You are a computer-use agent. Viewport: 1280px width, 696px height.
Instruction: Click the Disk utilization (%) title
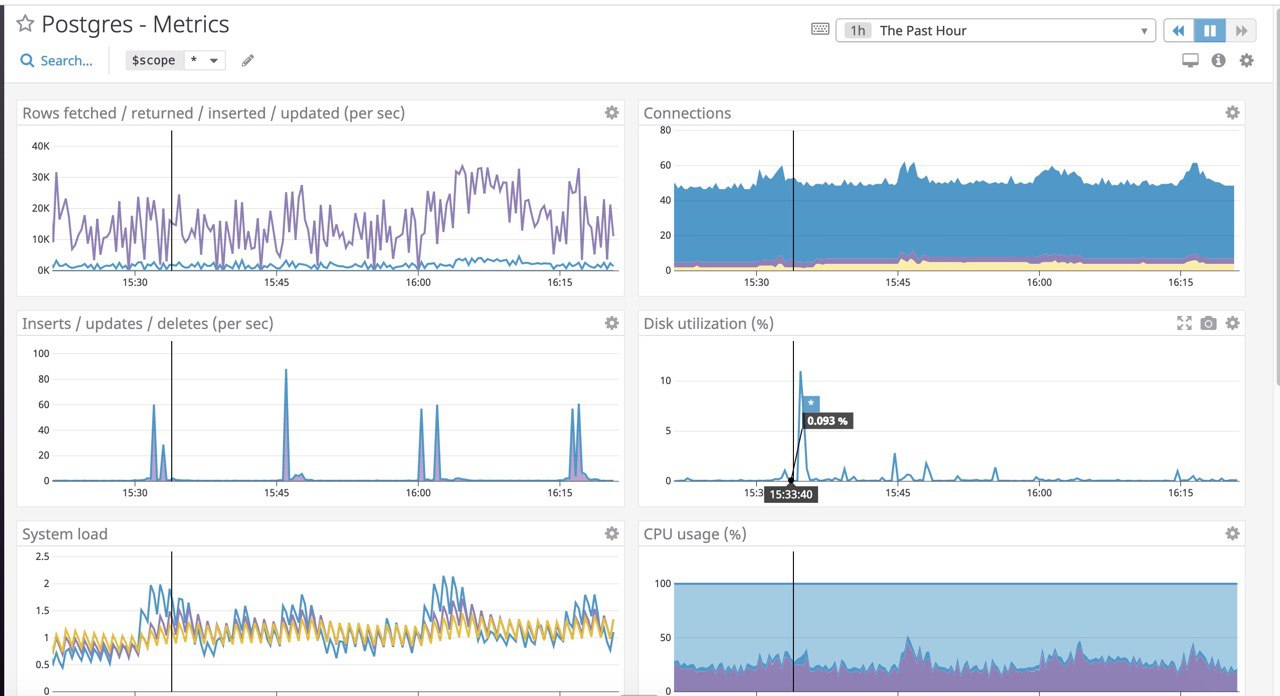click(709, 323)
